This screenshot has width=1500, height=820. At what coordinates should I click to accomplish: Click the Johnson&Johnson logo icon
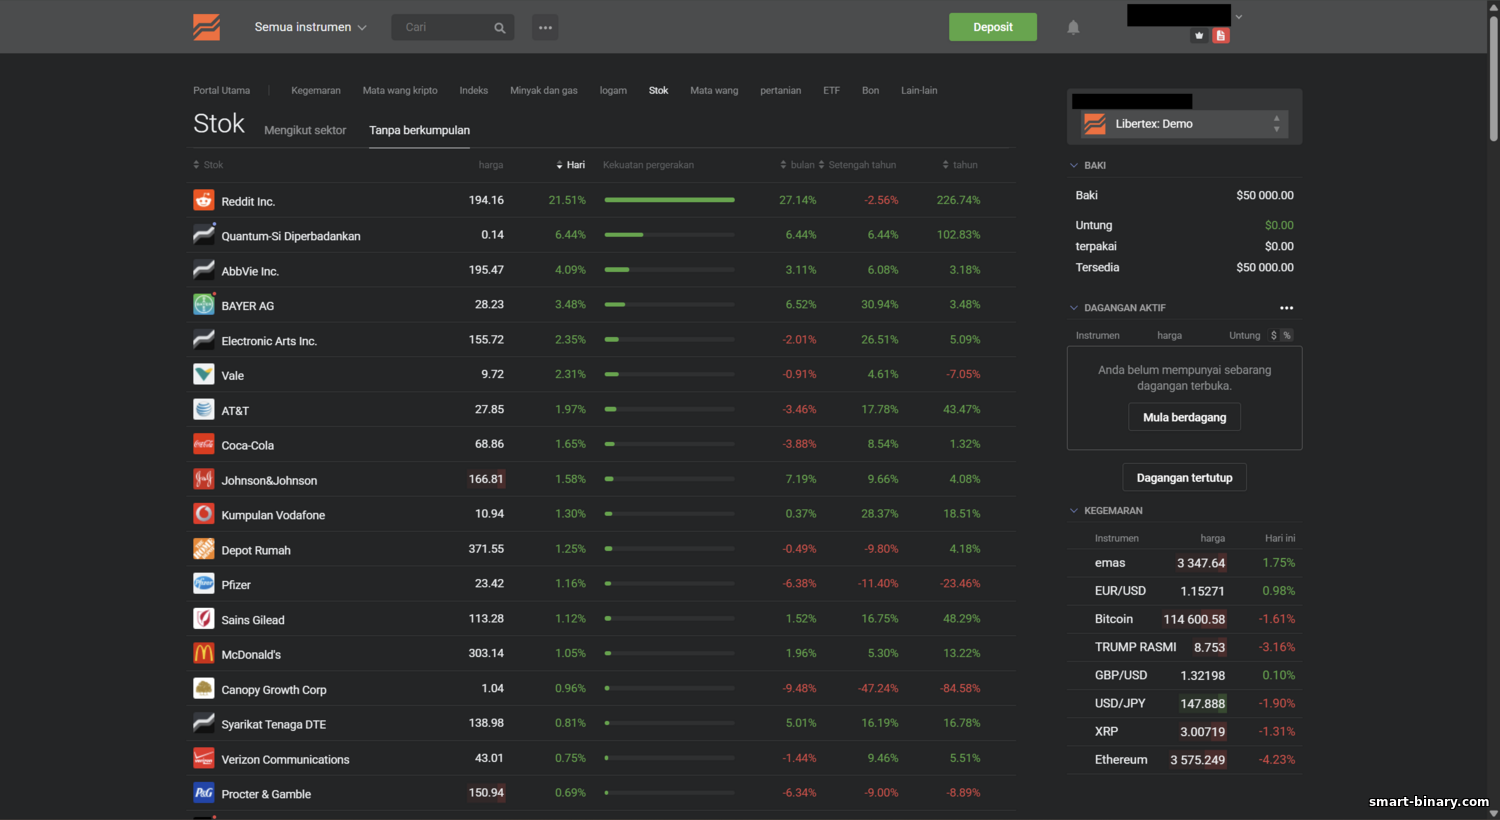204,479
